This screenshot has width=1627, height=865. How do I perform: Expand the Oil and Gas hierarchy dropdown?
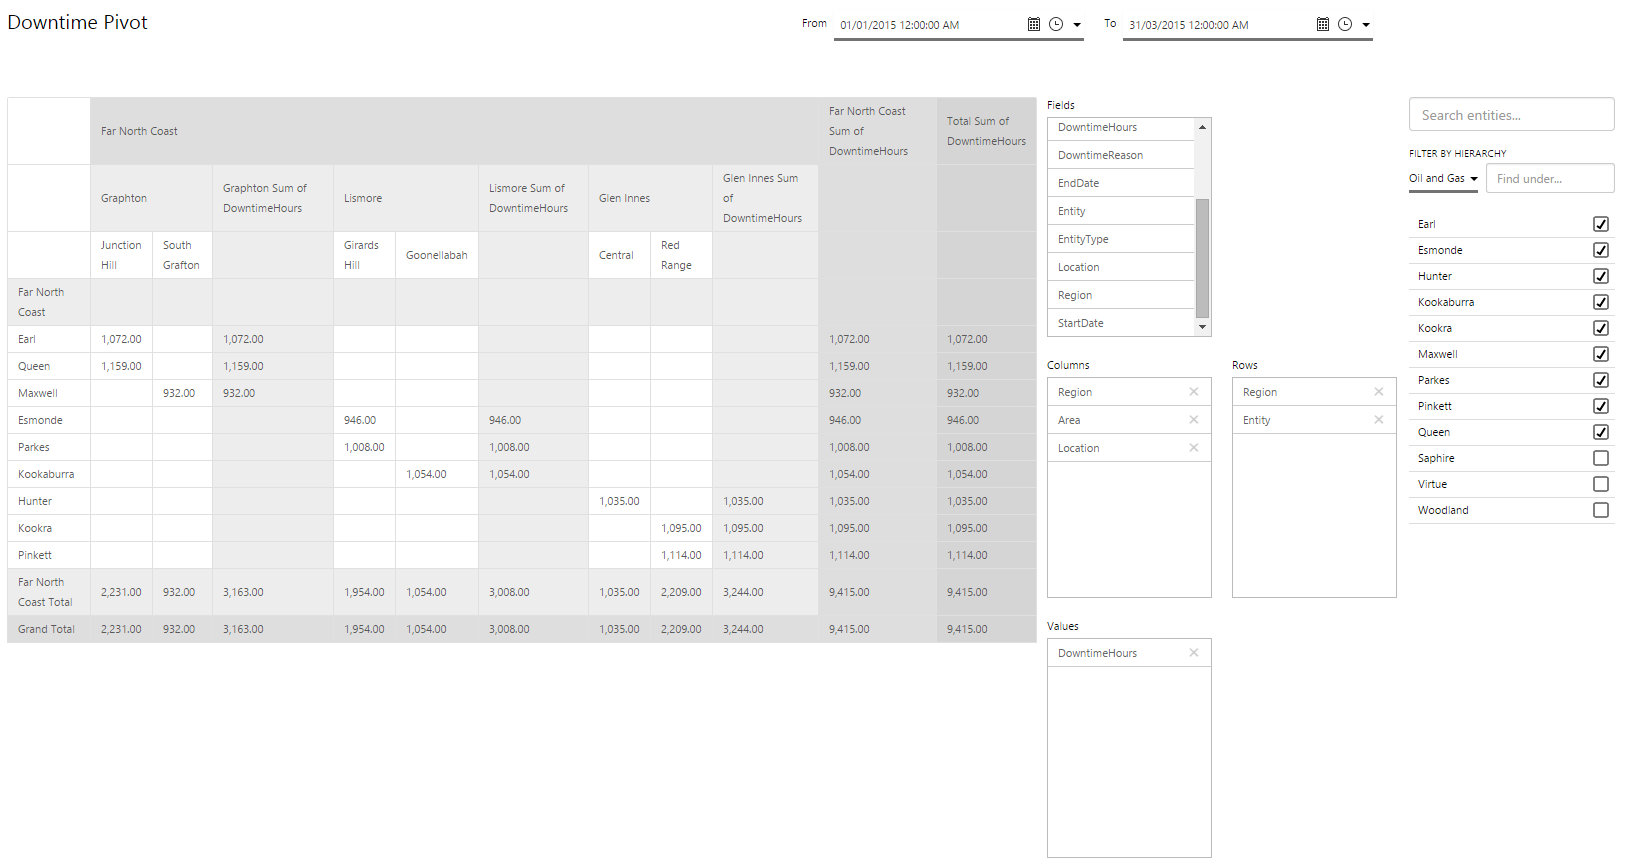(x=1443, y=179)
